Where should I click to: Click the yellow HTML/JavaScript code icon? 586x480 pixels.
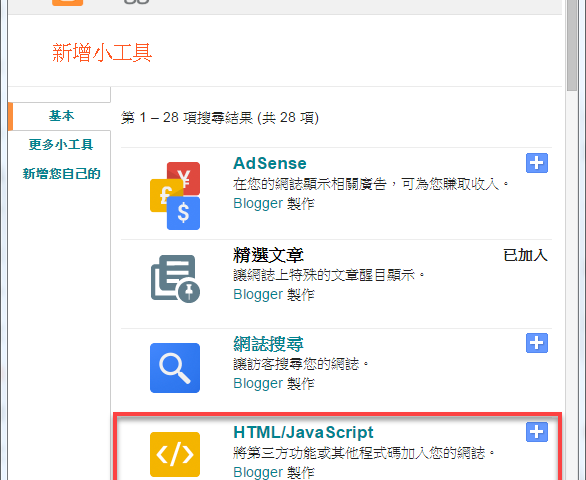175,454
